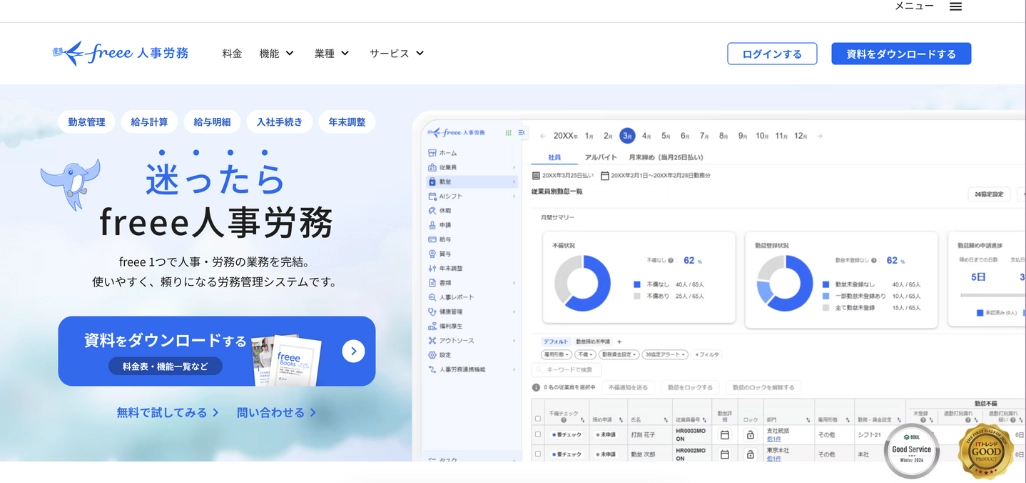Click the 36協定設定 button
This screenshot has width=1026, height=483.
[989, 194]
